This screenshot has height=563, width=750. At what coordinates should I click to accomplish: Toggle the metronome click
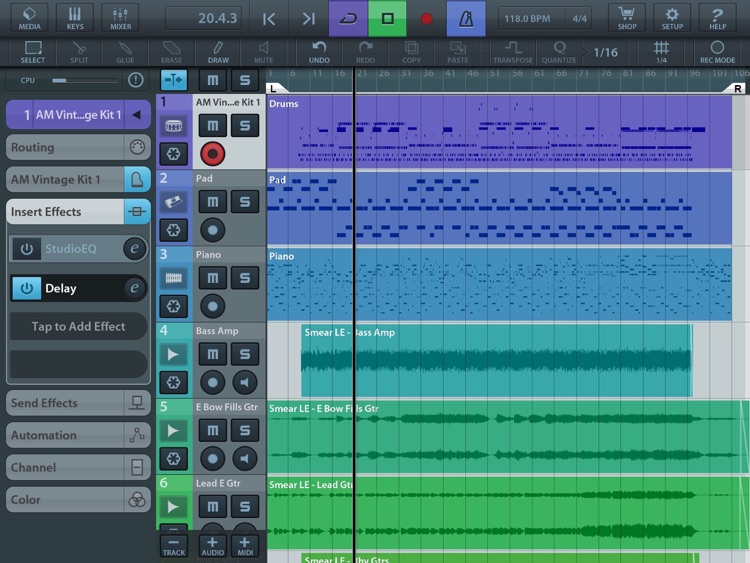(466, 19)
